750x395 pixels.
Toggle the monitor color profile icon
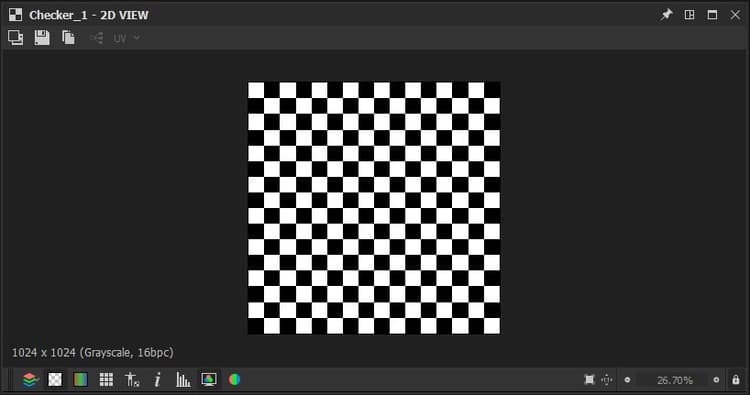click(209, 380)
